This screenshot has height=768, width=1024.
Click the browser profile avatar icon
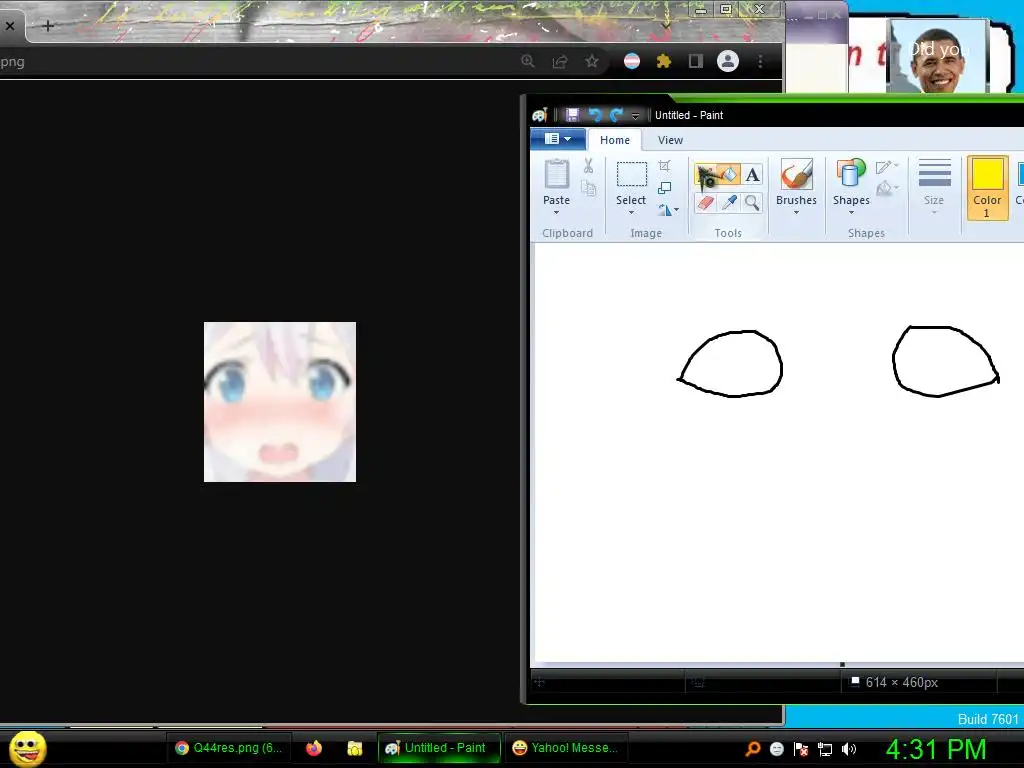(x=728, y=61)
